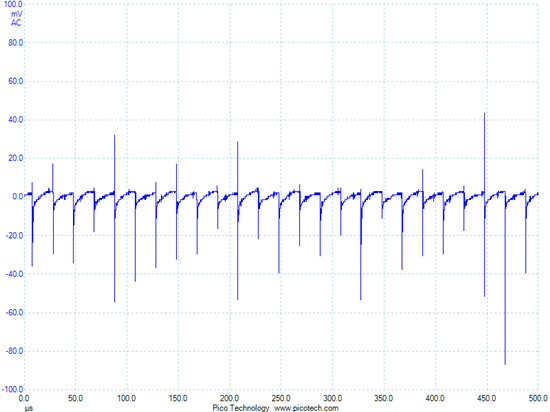Click the -100.0 bottom voltage label

click(x=13, y=390)
